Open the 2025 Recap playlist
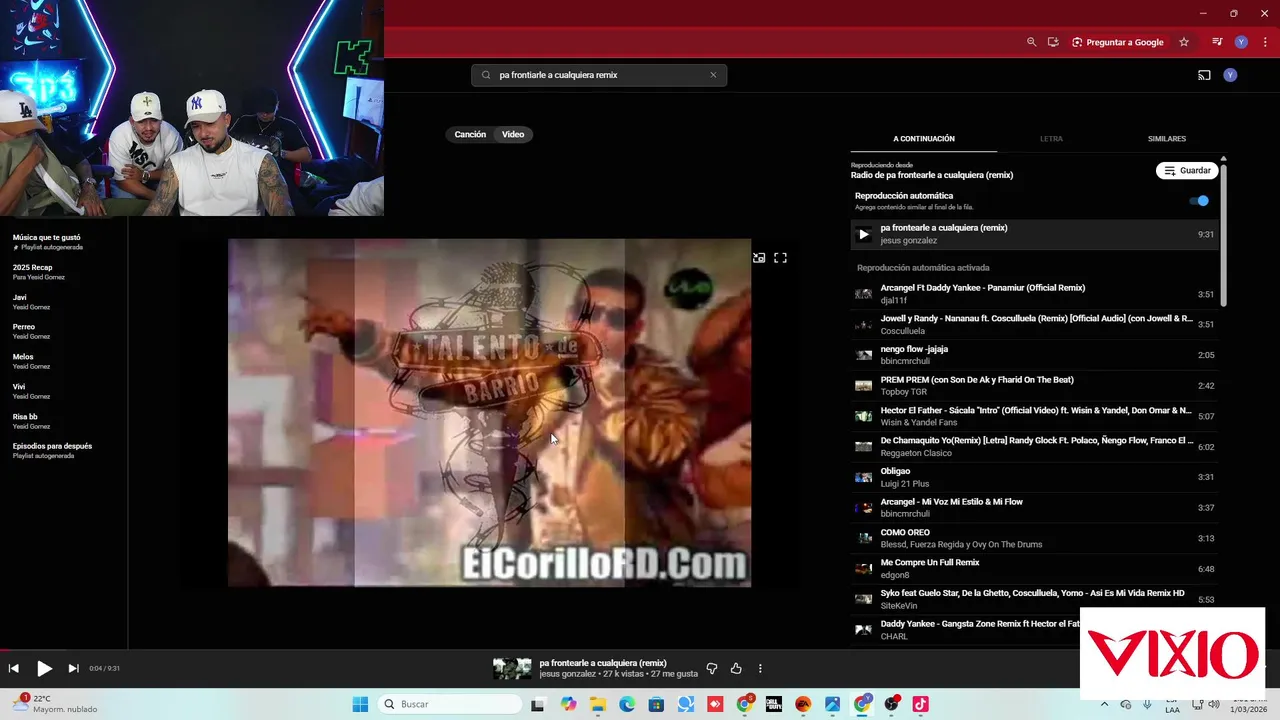 (39, 272)
